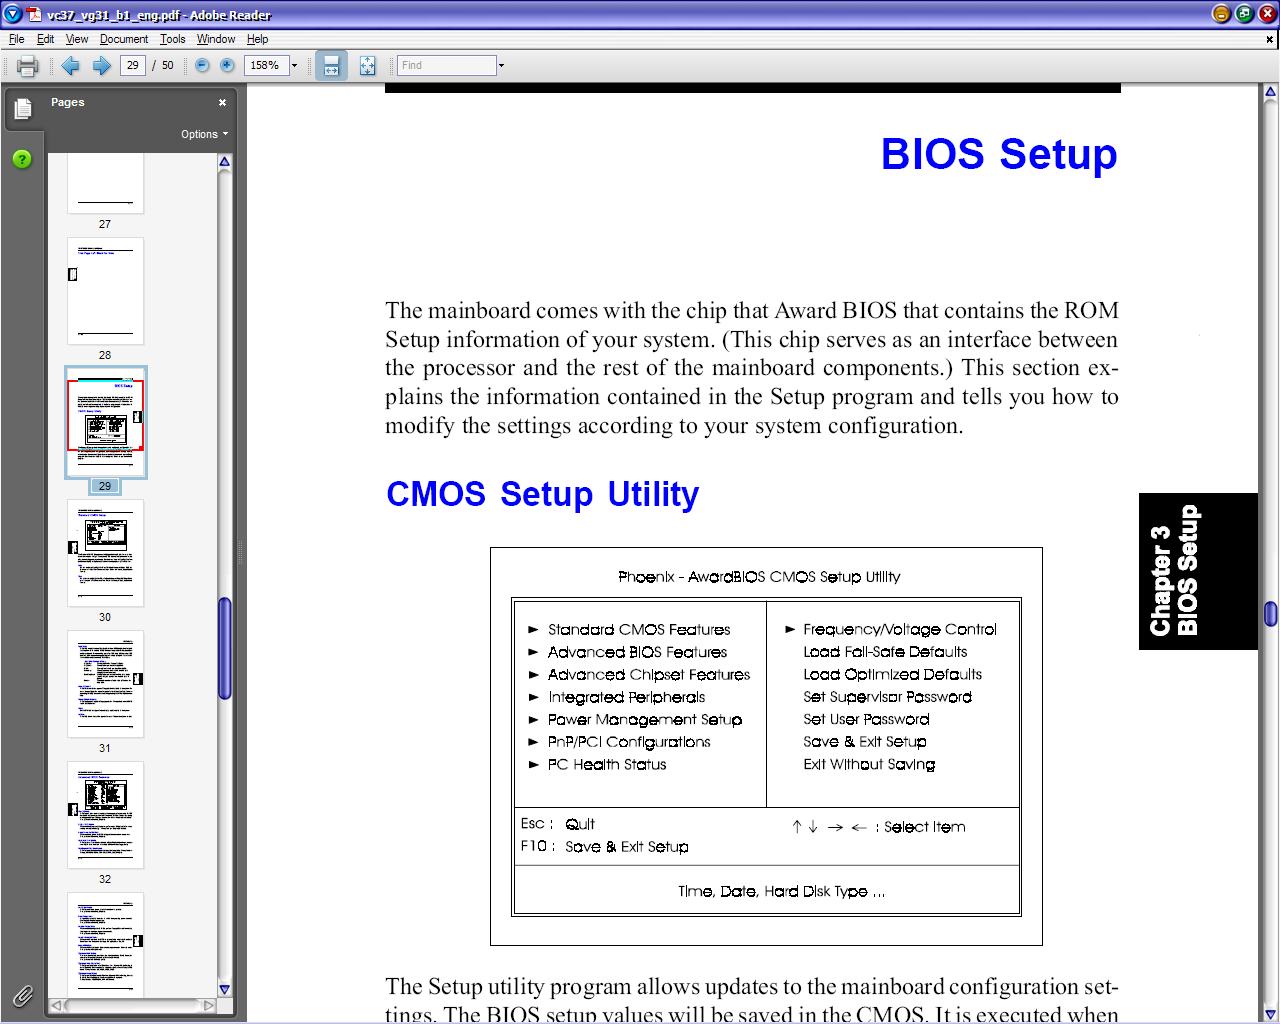
Task: Minimize the Adobe Reader window
Action: coord(1221,14)
